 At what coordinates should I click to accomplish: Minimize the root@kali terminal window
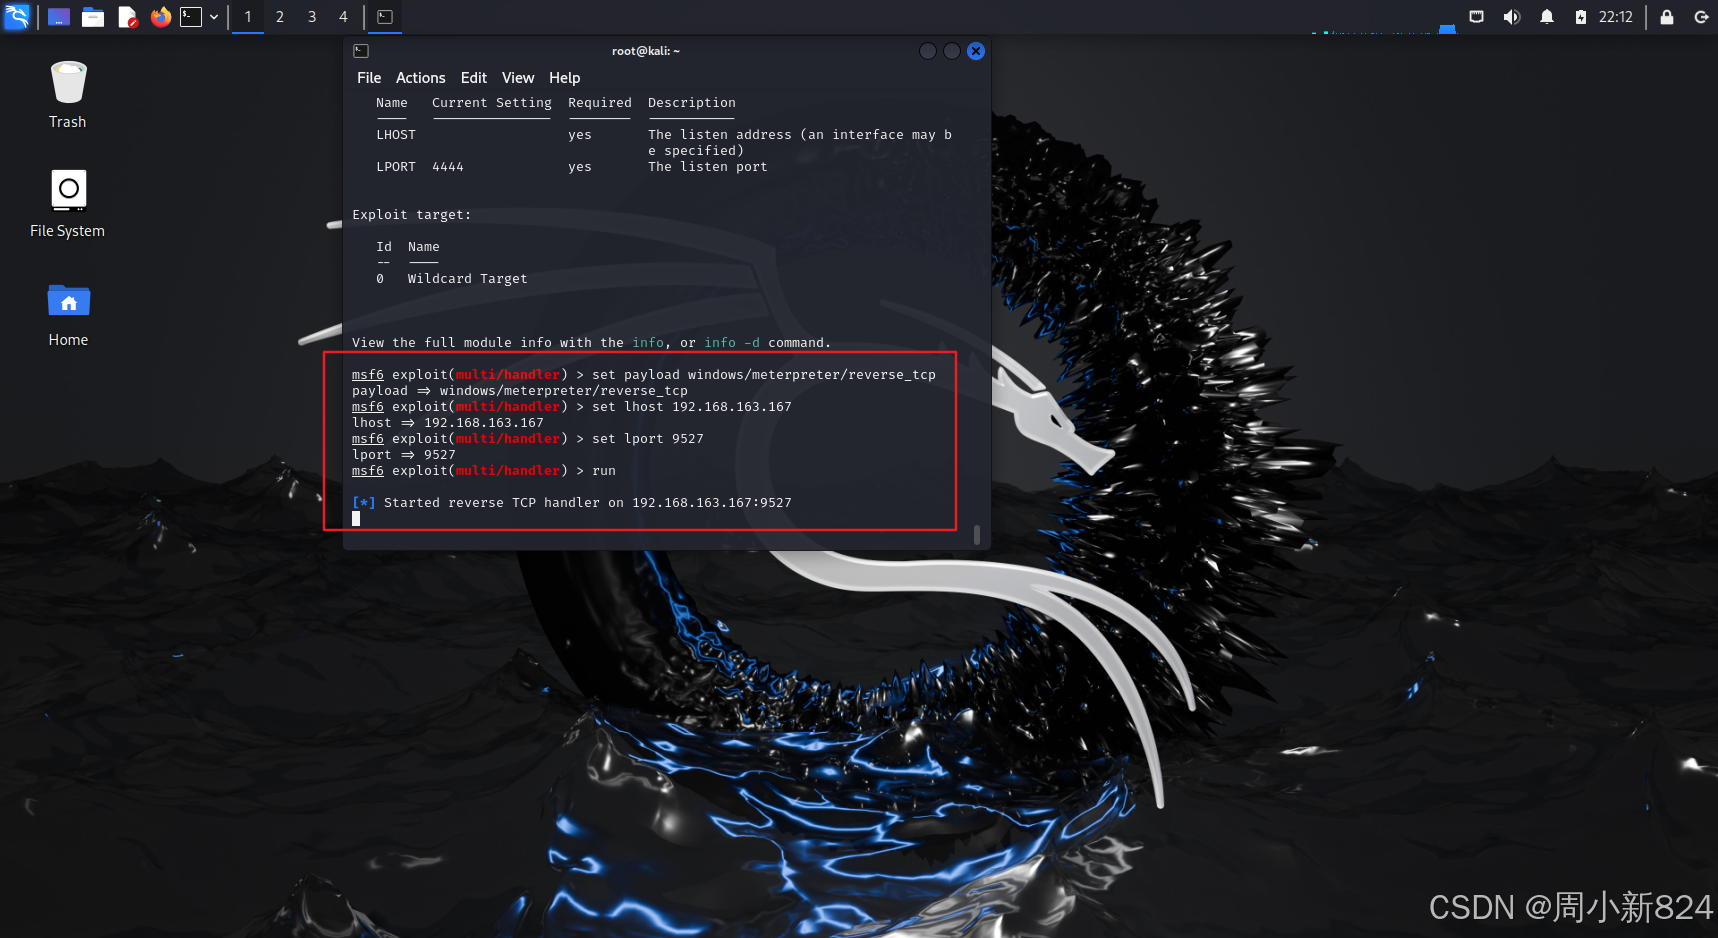928,51
